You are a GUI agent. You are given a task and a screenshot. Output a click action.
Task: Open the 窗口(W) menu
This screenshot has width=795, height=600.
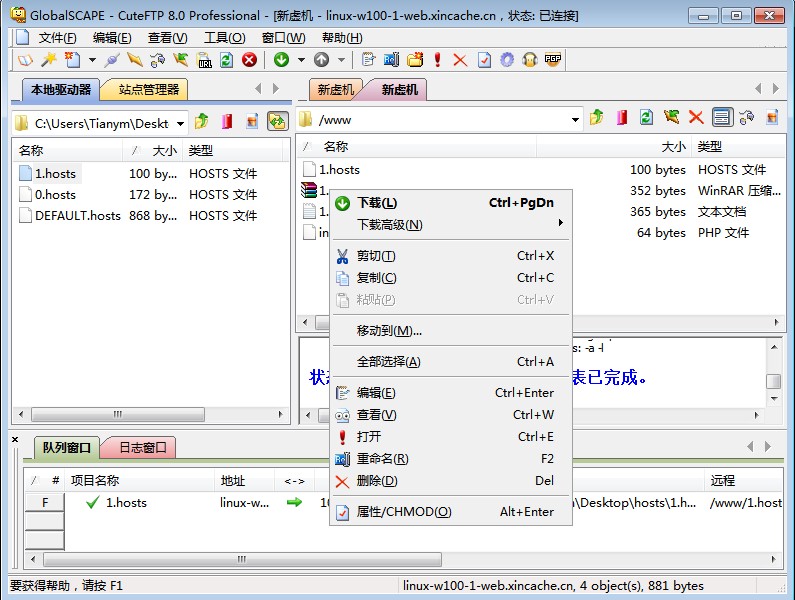pos(283,38)
